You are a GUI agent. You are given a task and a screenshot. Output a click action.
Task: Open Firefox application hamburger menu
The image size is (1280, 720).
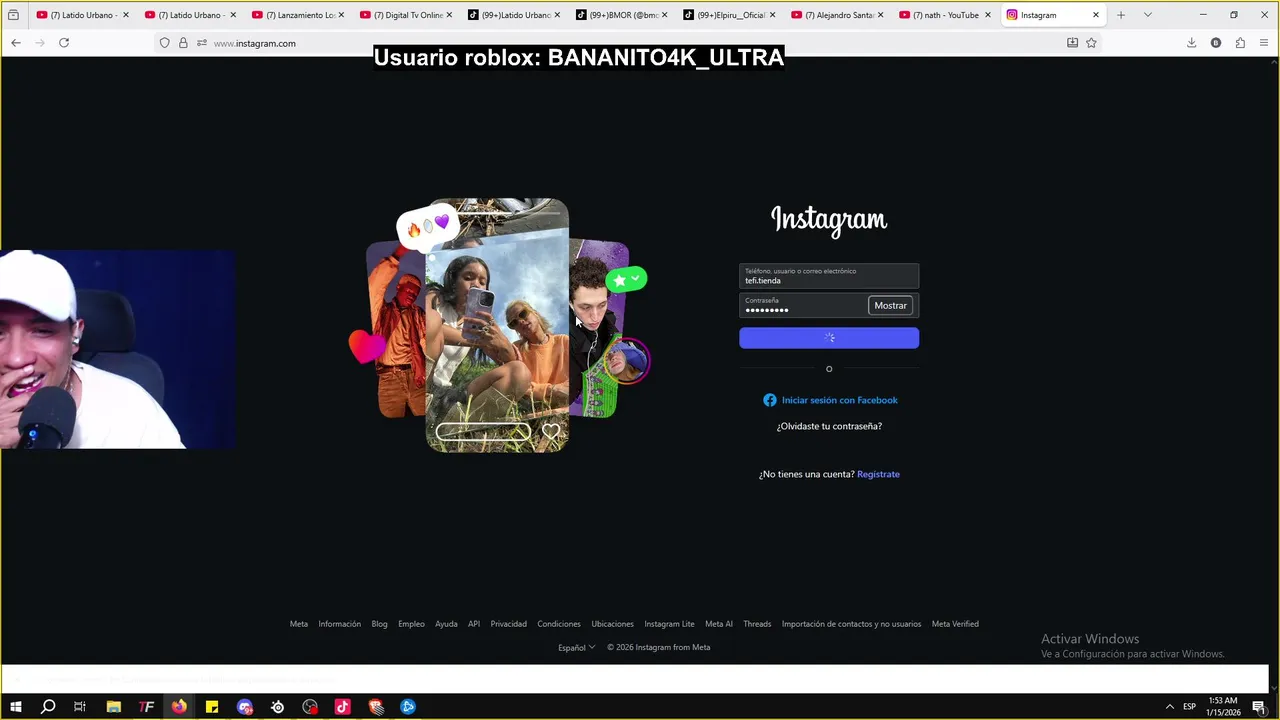tap(1264, 43)
